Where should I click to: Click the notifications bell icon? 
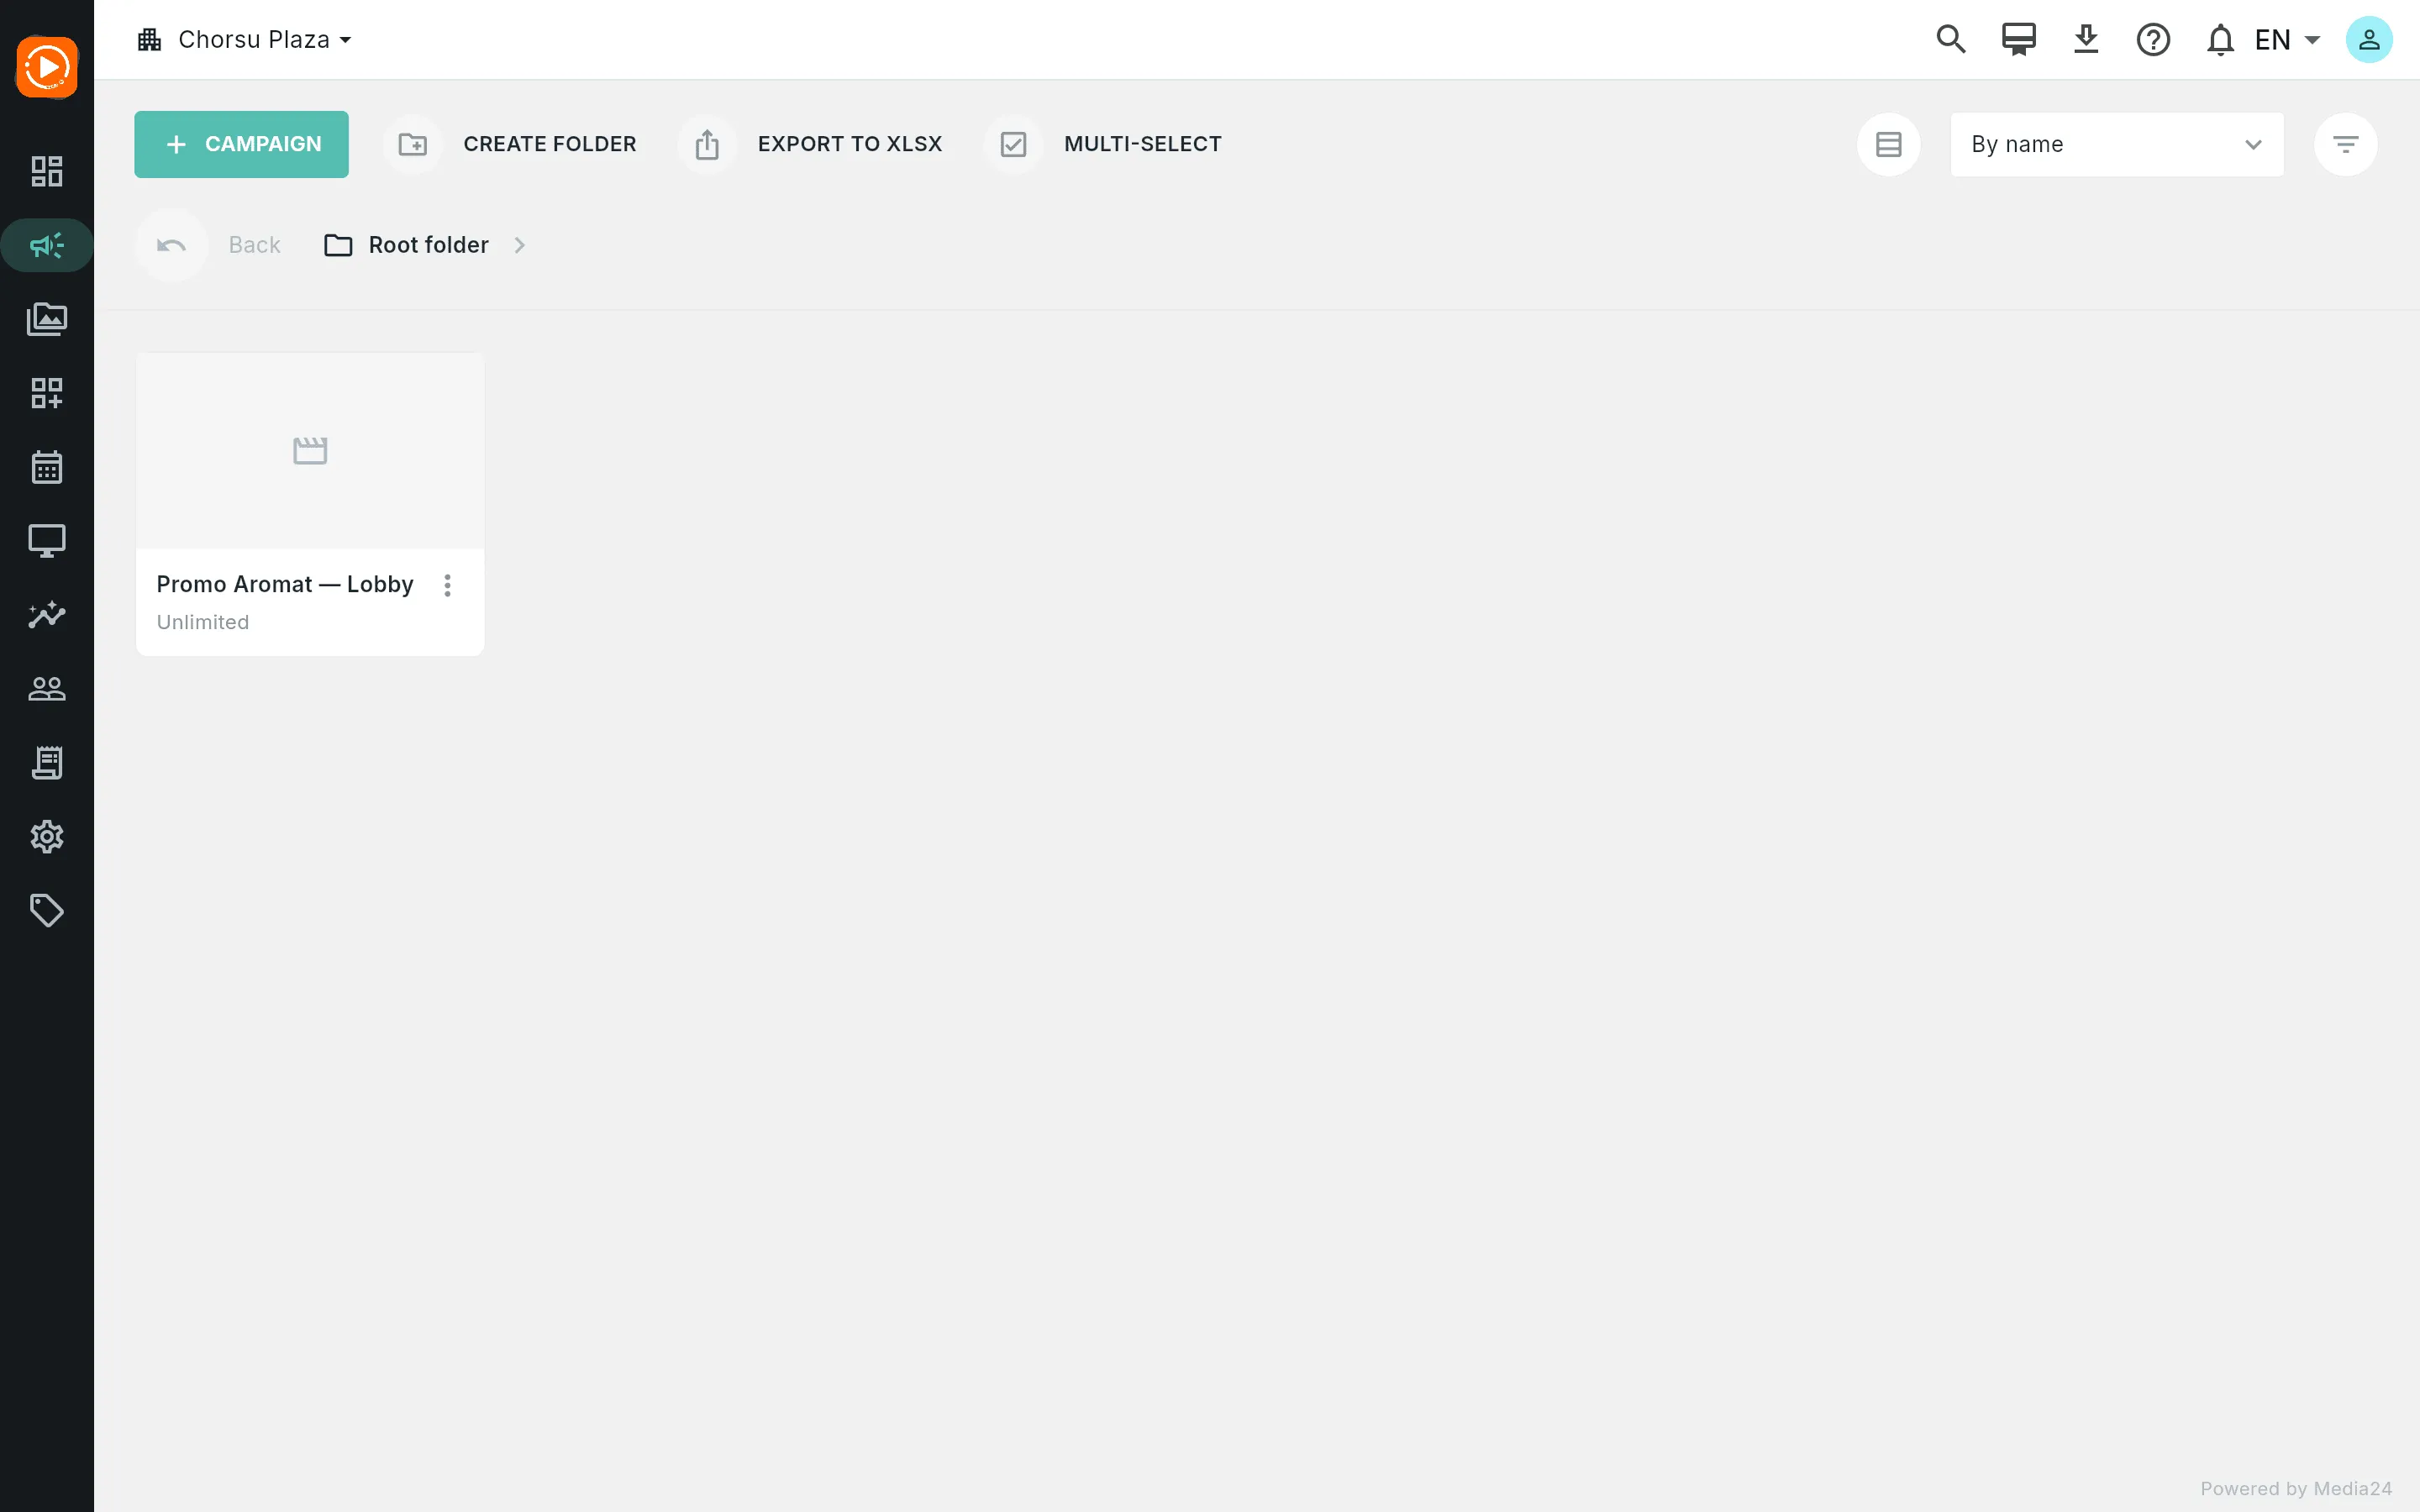click(x=2220, y=40)
